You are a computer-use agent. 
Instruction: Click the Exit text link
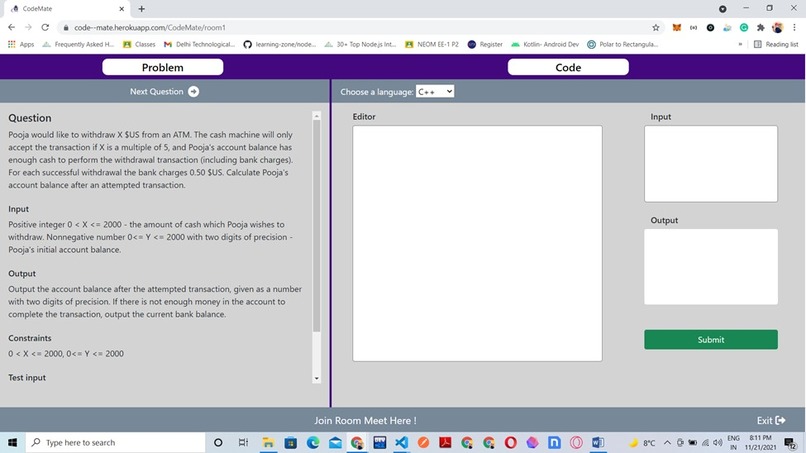tap(764, 421)
